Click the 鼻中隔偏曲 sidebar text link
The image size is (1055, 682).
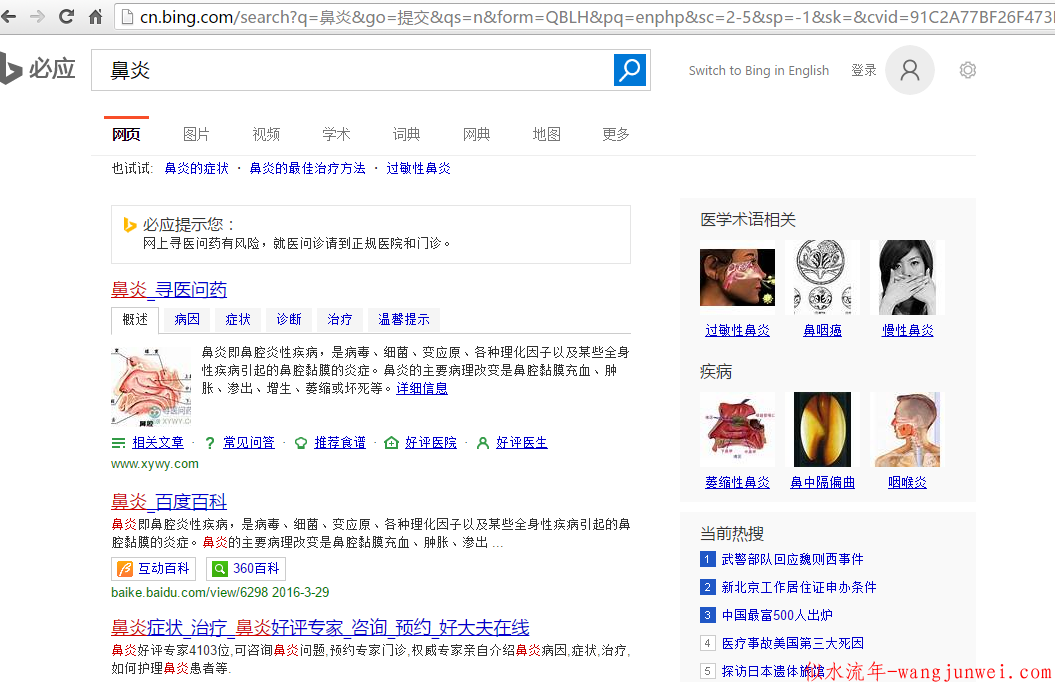(x=822, y=482)
